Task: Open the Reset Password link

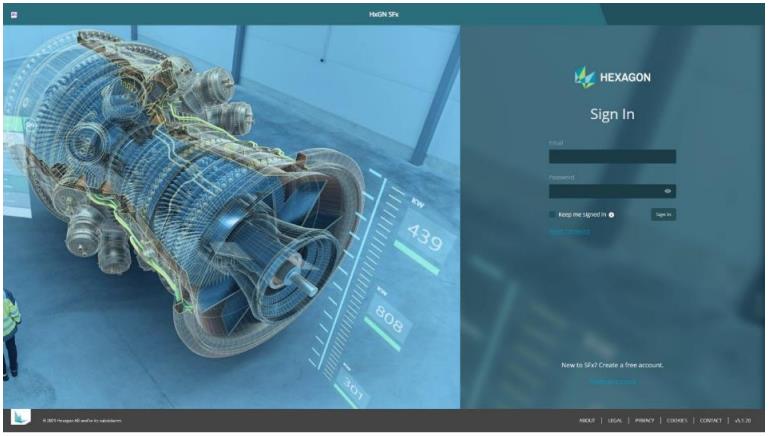Action: [569, 232]
